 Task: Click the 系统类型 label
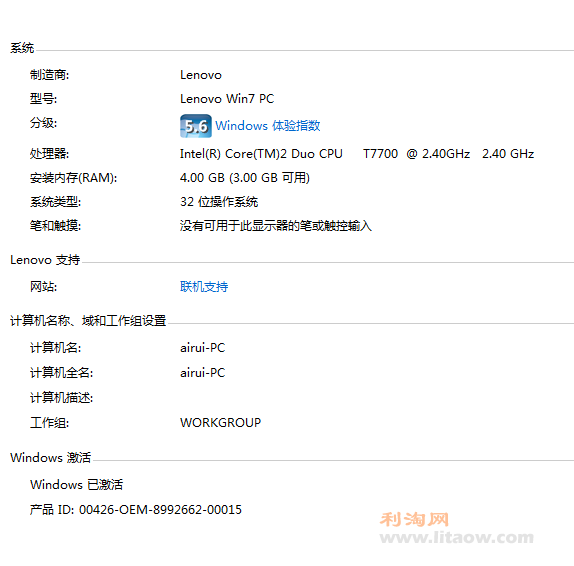coord(56,202)
